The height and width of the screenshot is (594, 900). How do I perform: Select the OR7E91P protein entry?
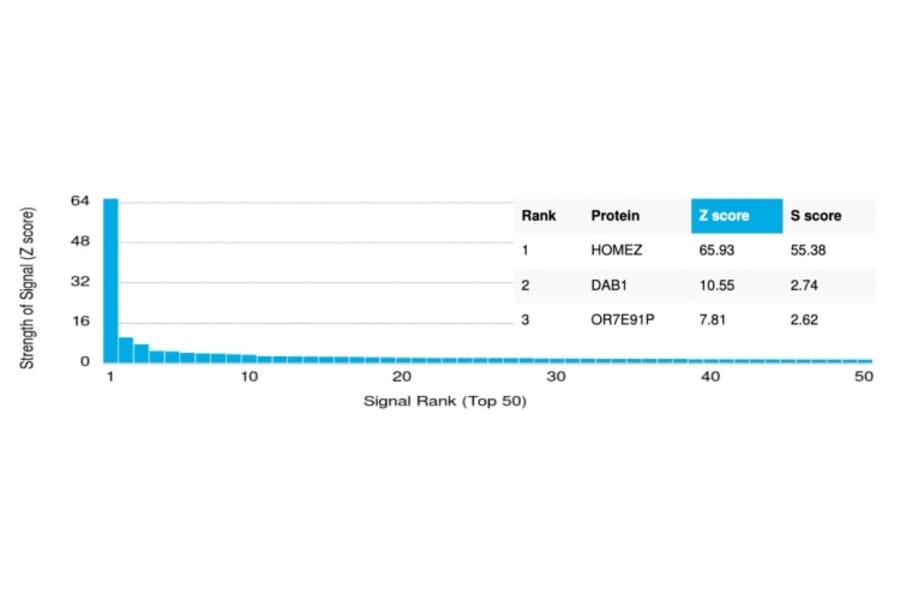click(x=621, y=320)
